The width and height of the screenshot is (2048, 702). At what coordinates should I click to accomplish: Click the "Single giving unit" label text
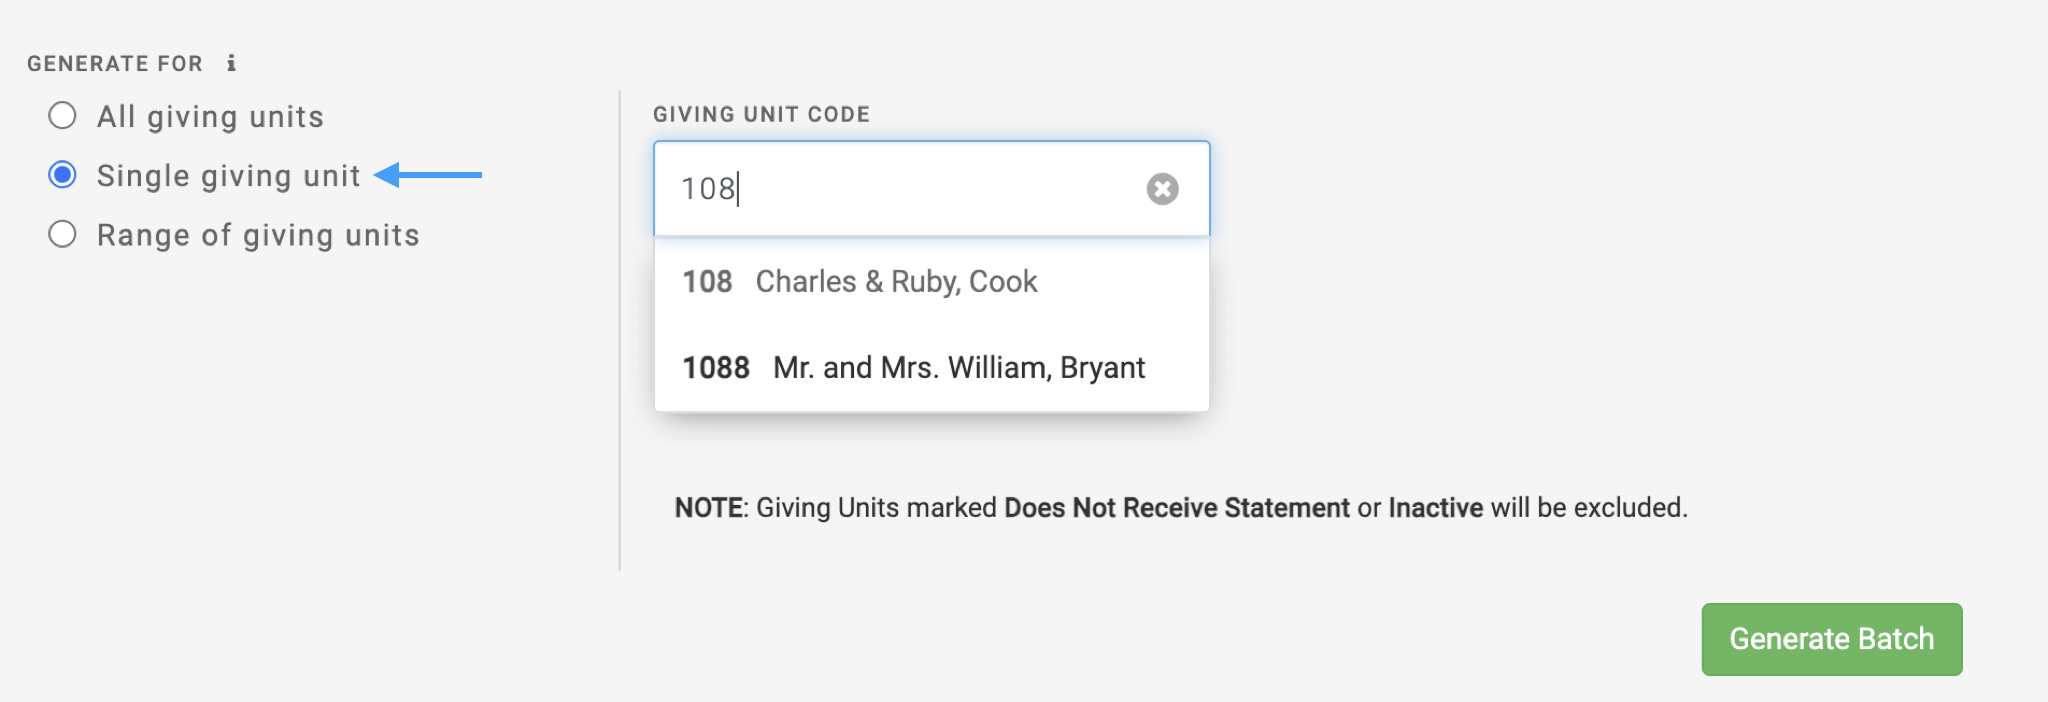pos(228,176)
